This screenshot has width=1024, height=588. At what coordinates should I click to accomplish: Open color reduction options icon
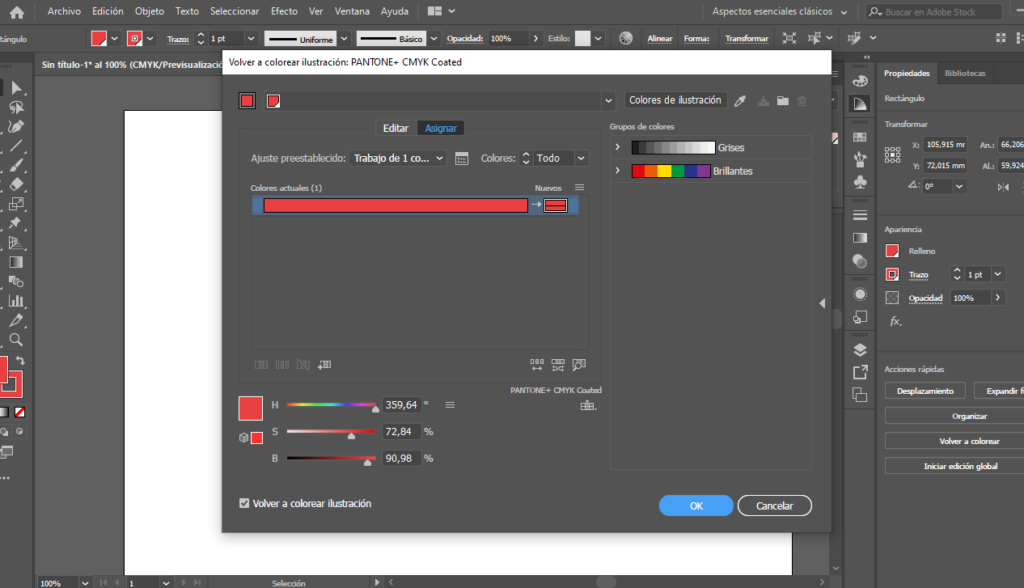pos(462,158)
